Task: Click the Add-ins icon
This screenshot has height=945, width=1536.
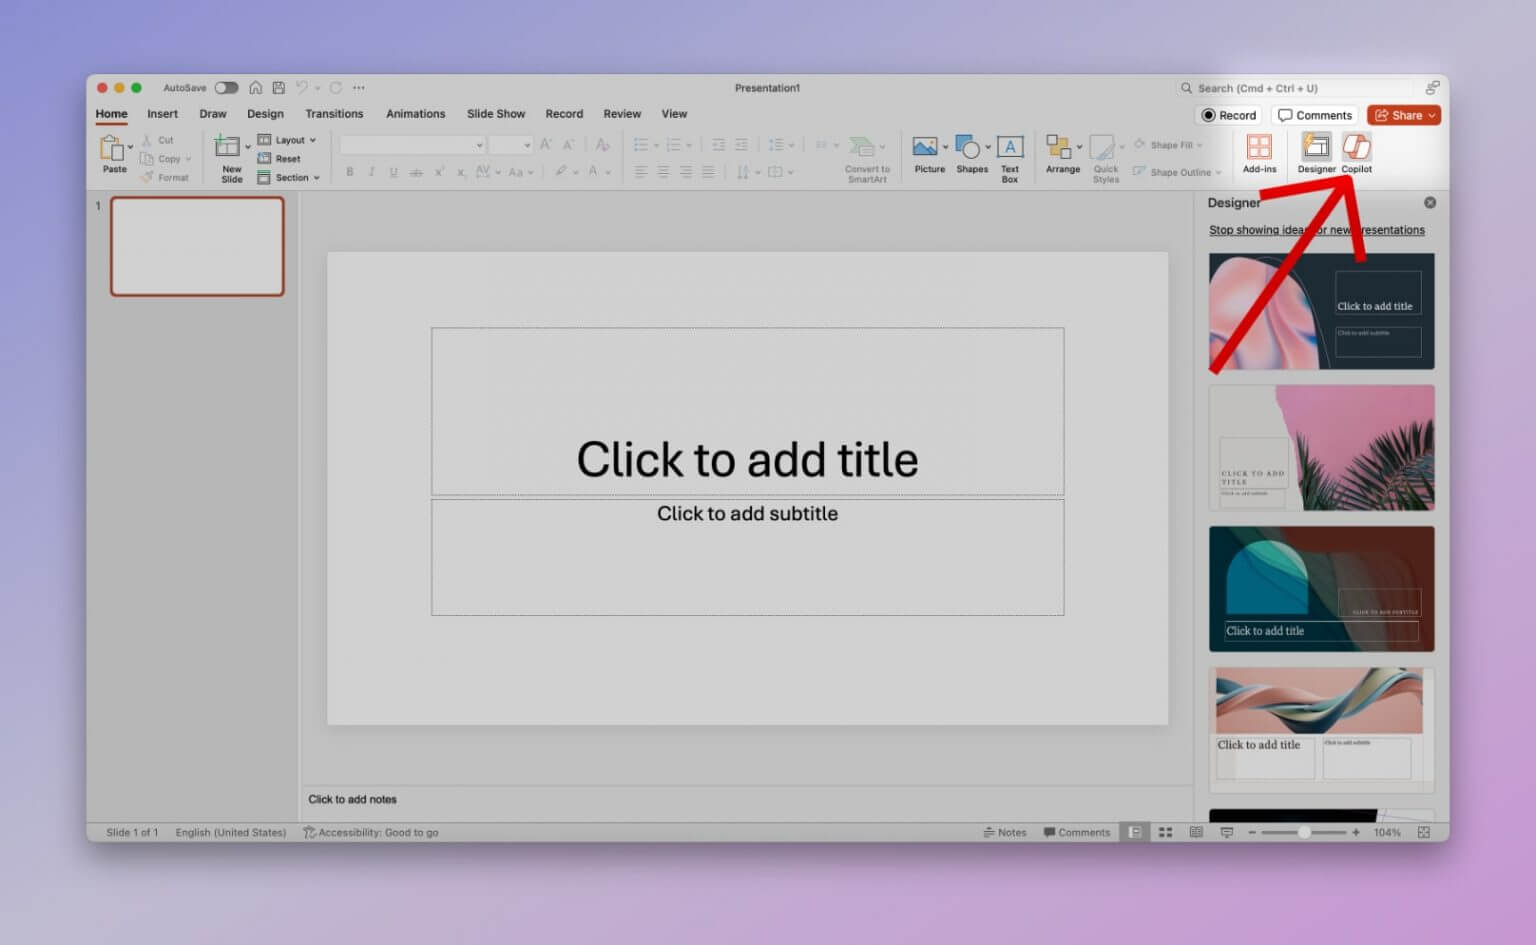Action: [1258, 152]
